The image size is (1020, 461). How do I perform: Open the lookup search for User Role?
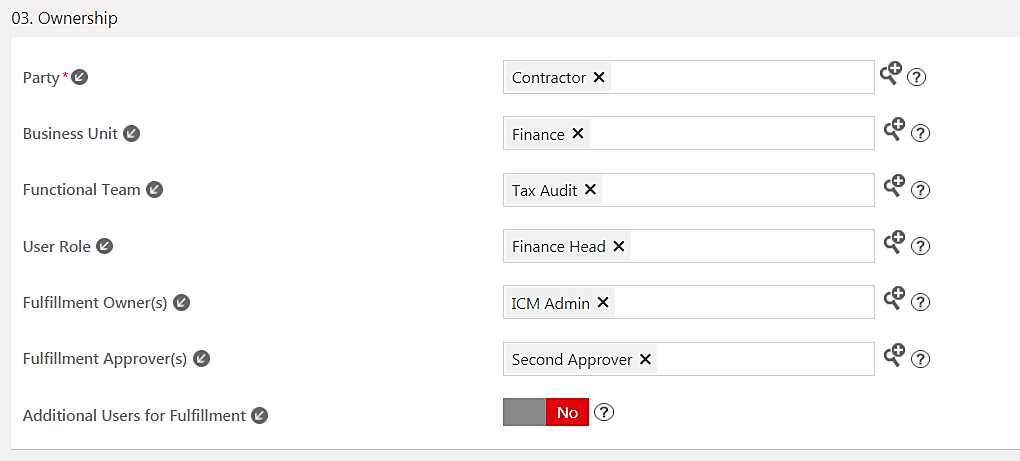pos(894,241)
